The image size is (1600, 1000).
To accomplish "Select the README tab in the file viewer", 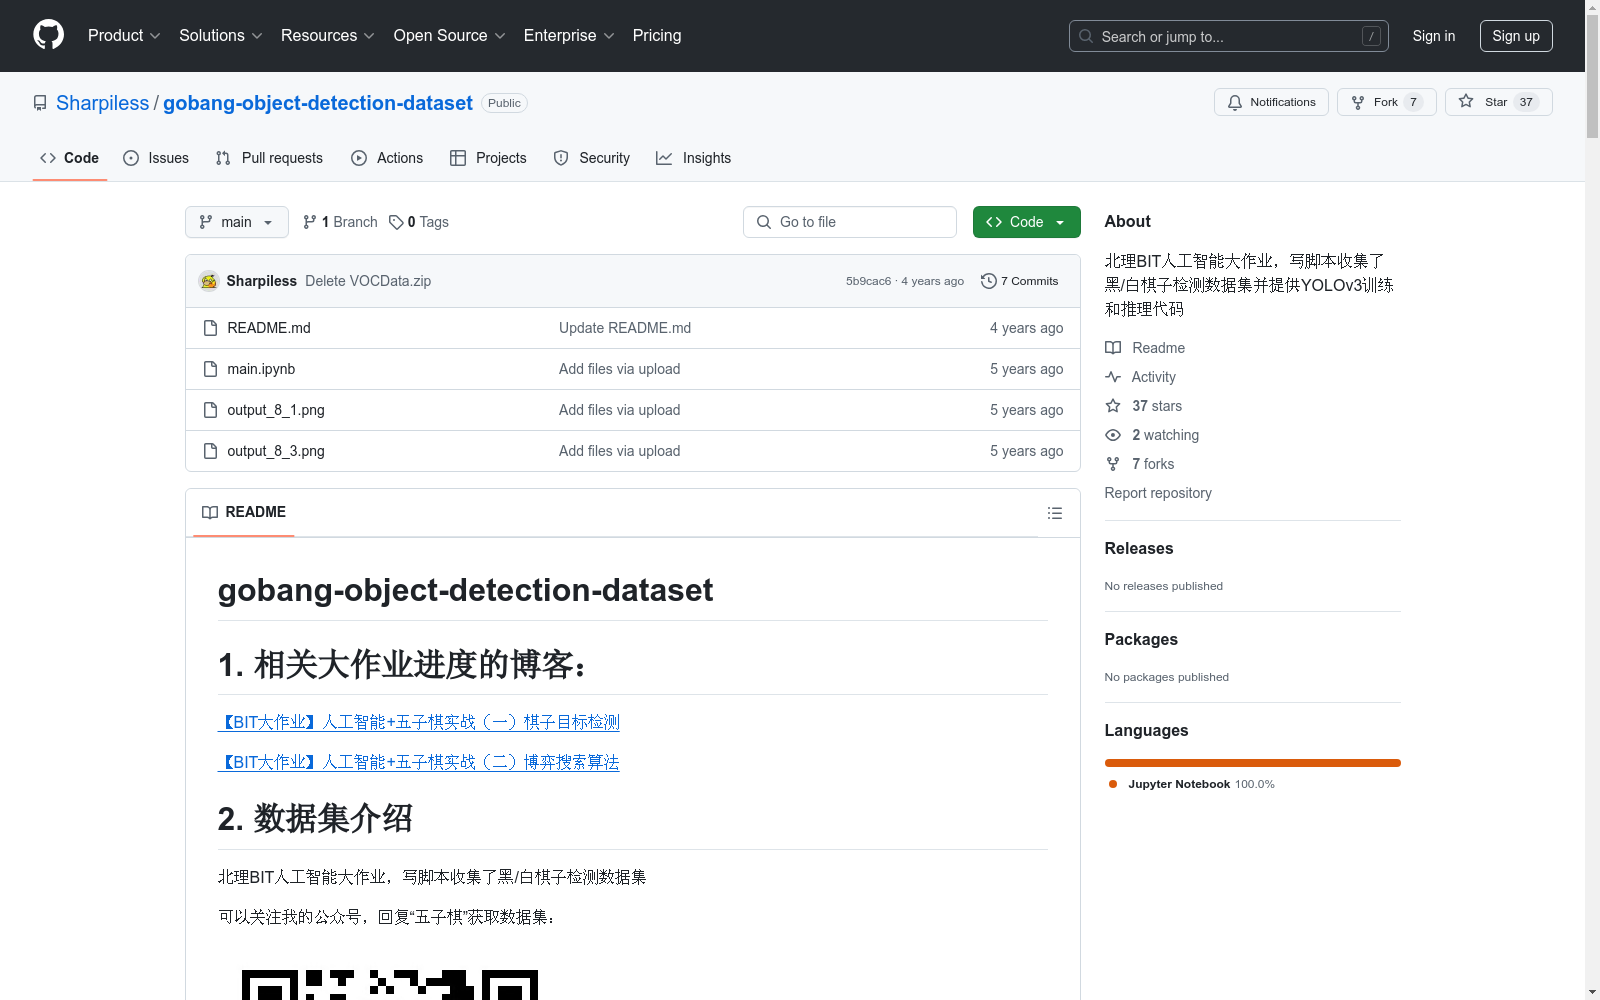I will tap(244, 512).
